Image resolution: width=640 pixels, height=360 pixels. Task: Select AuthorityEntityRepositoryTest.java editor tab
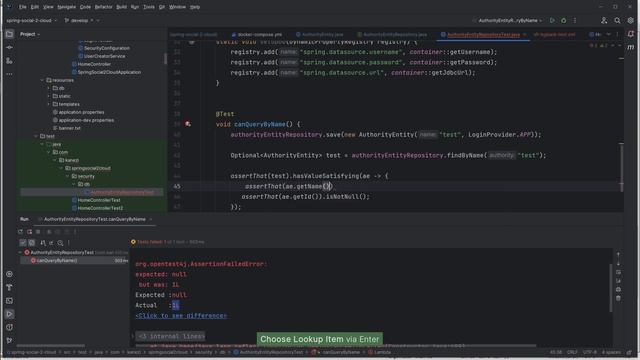pyautogui.click(x=484, y=35)
